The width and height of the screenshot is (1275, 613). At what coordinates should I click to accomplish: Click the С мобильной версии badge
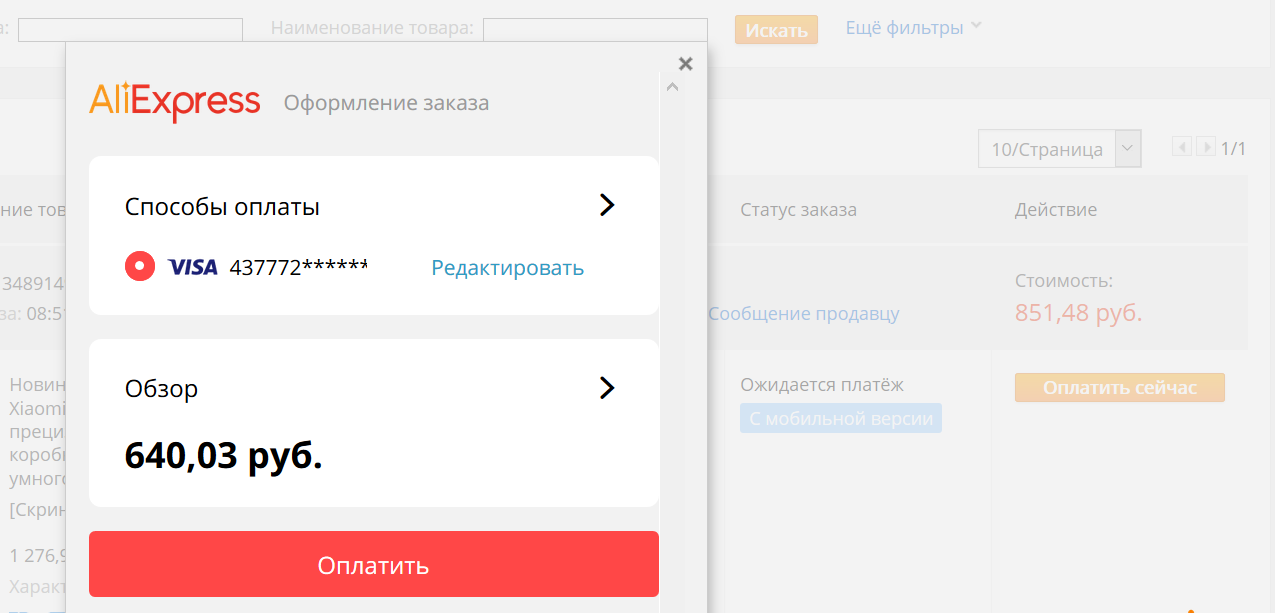[841, 419]
